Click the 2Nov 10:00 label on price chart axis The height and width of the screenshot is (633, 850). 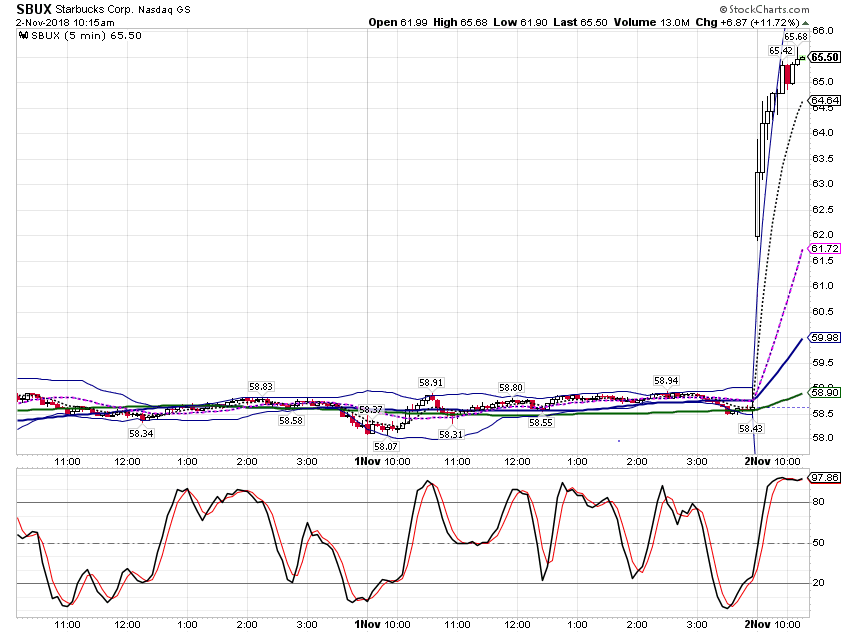[772, 462]
